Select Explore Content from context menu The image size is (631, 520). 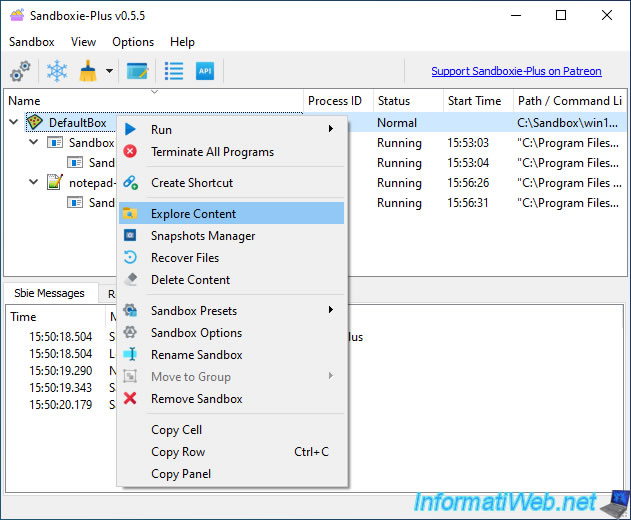click(x=193, y=214)
